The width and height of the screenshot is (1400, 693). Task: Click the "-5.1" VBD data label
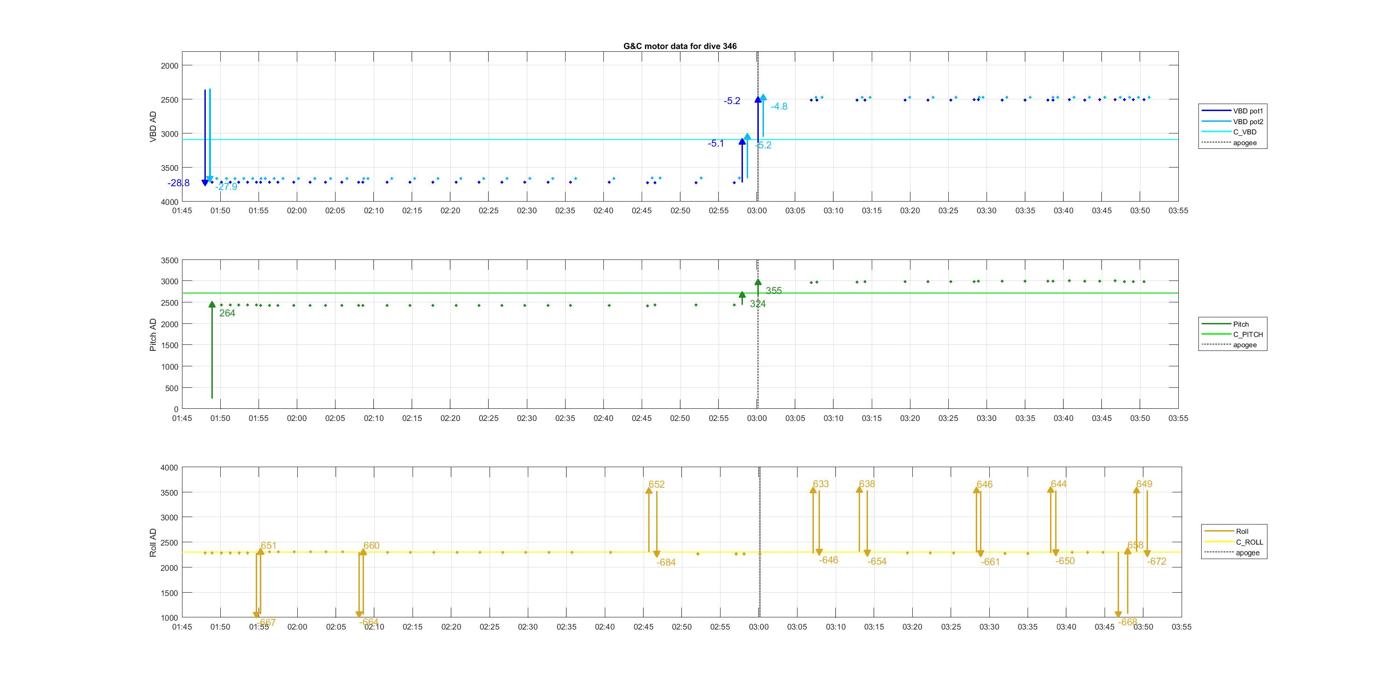716,144
